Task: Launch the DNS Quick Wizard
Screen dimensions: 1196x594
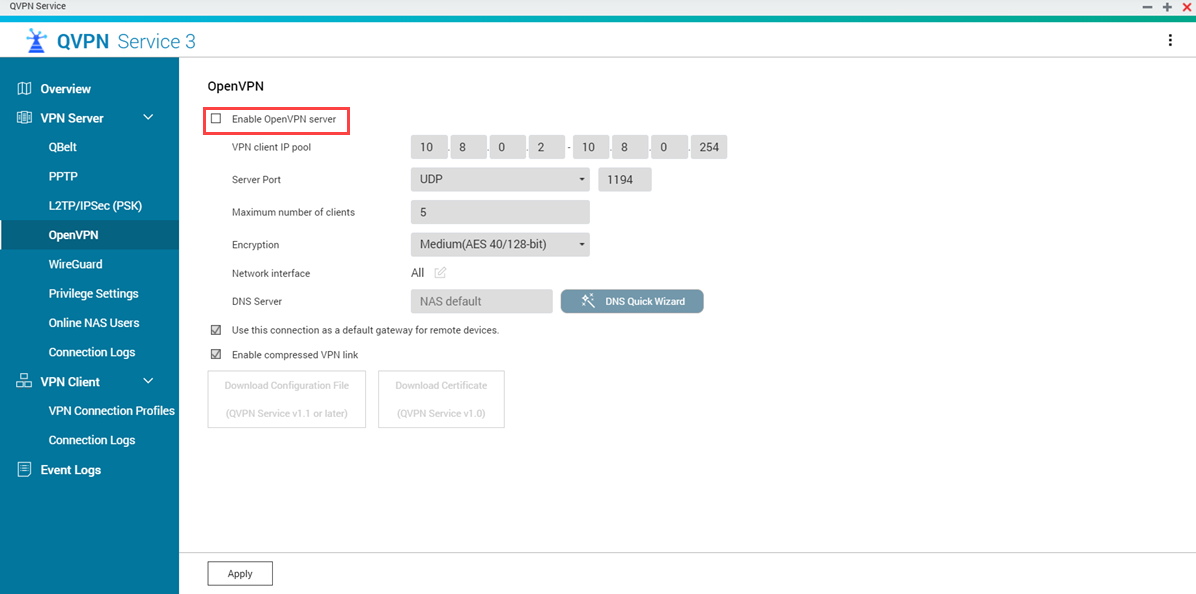Action: click(x=632, y=301)
